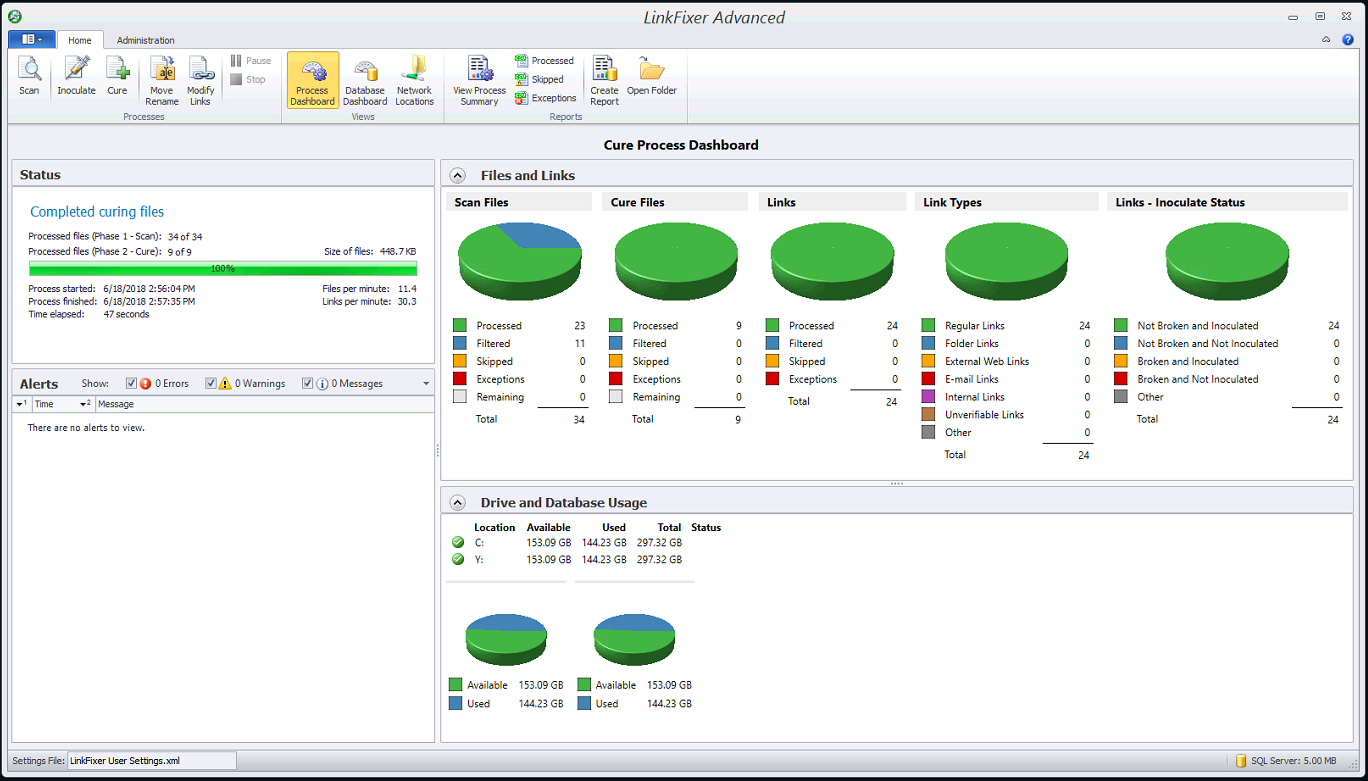Open the Alerts panel options dropdown arrow
This screenshot has width=1368, height=781.
point(426,384)
